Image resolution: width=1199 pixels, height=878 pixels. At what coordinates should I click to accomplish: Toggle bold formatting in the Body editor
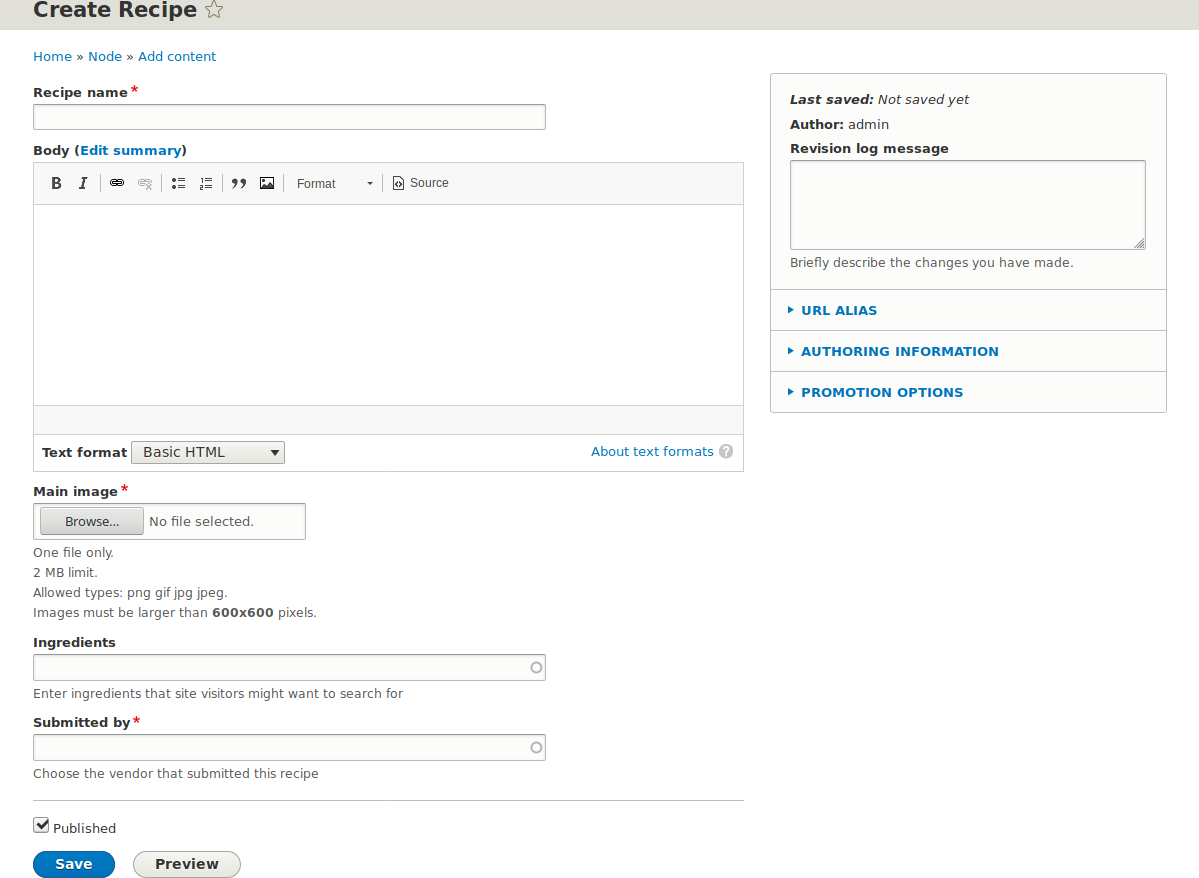(x=56, y=183)
